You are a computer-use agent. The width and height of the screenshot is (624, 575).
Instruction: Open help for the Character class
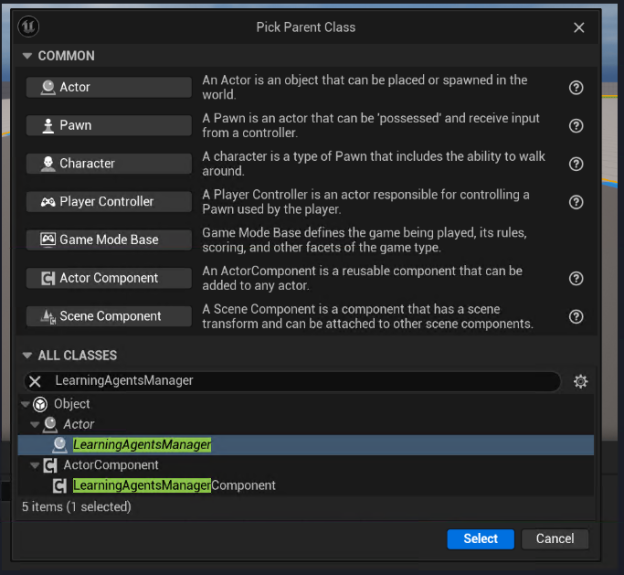(x=576, y=164)
